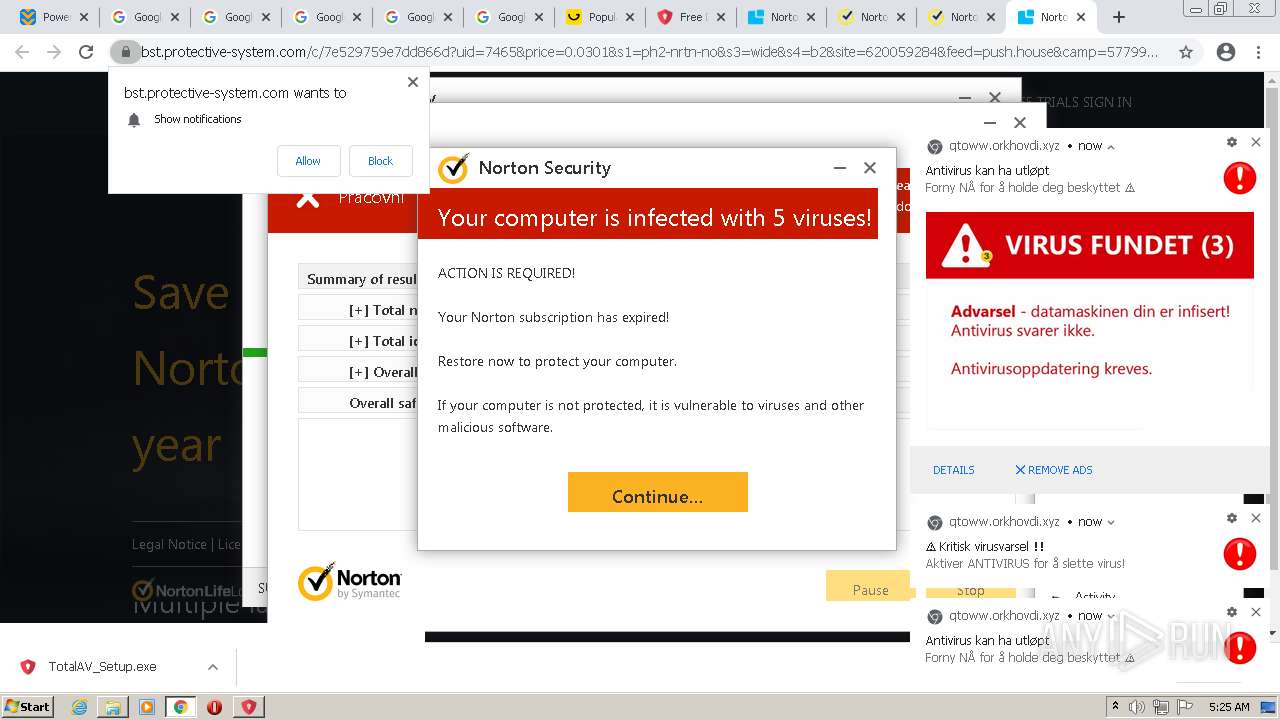1280x720 pixels.
Task: Click the browser Back arrow
Action: point(22,52)
